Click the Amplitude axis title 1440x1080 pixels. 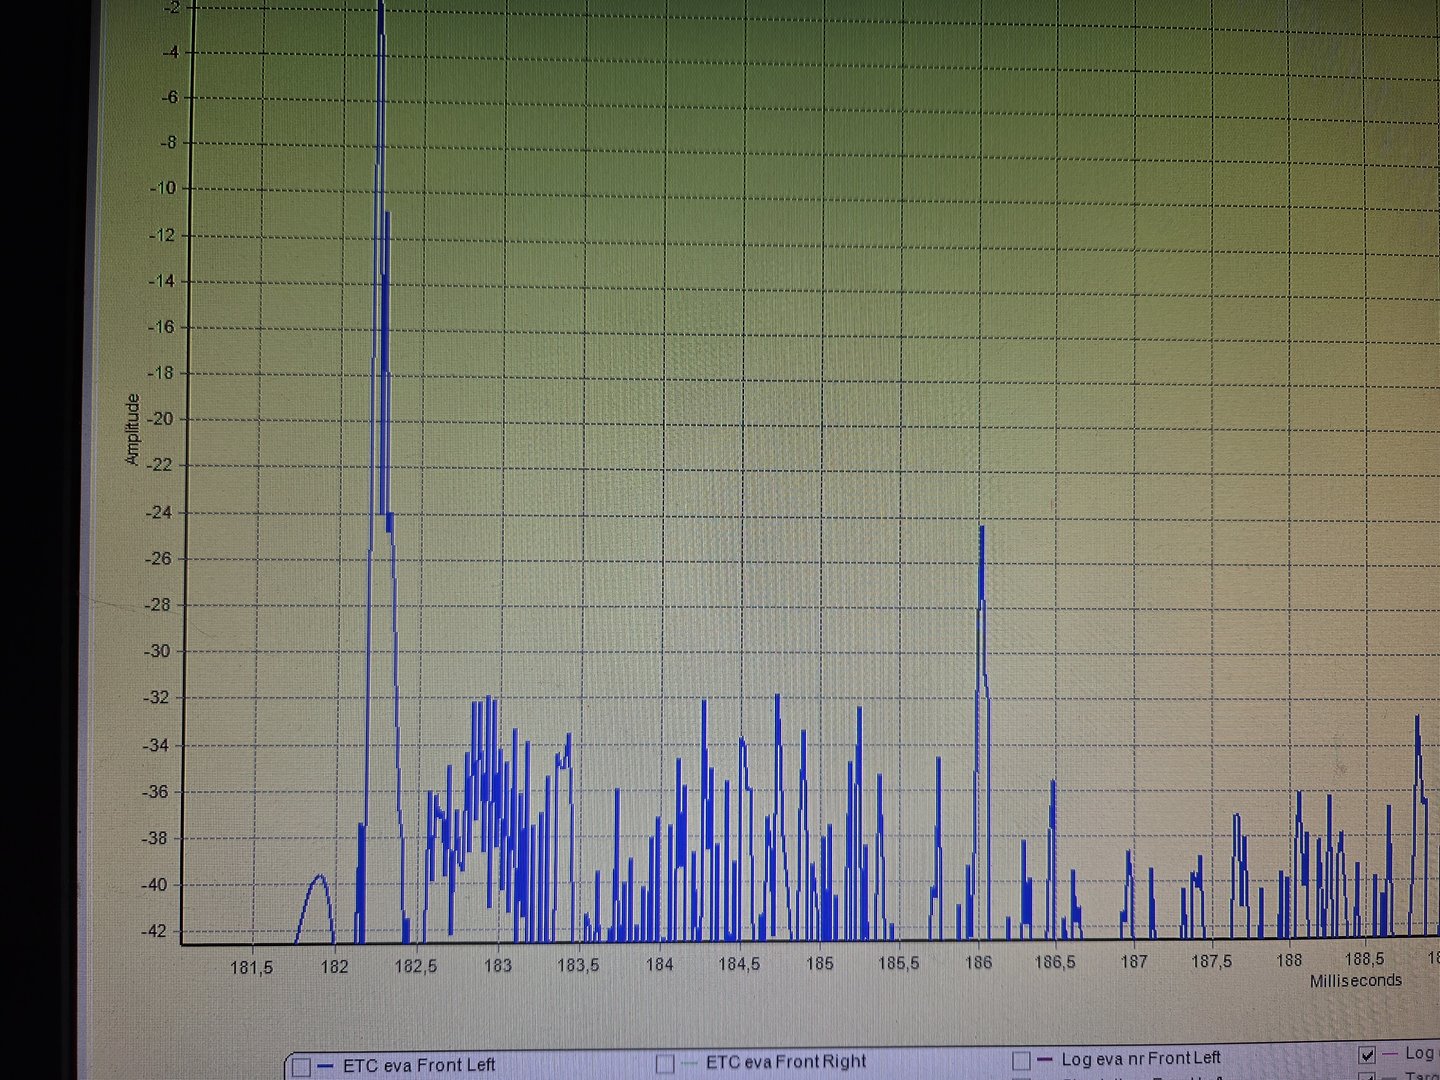point(132,429)
